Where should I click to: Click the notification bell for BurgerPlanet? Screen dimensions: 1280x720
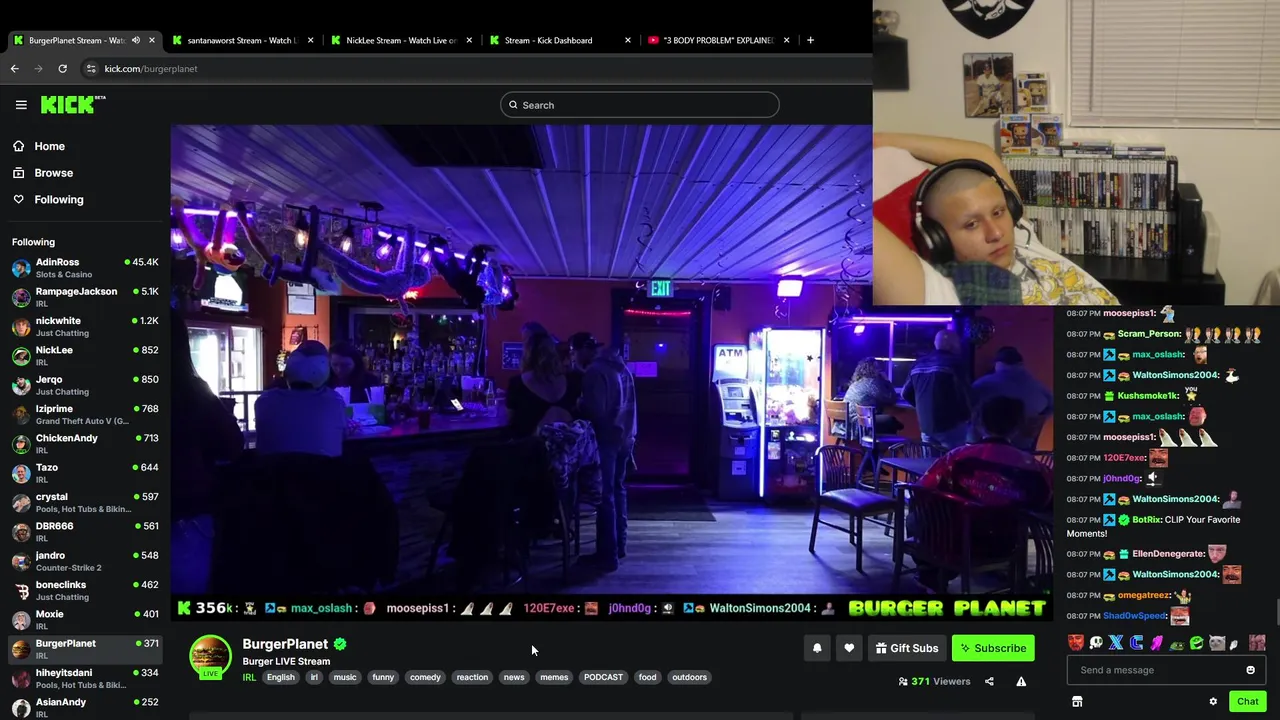pyautogui.click(x=817, y=648)
